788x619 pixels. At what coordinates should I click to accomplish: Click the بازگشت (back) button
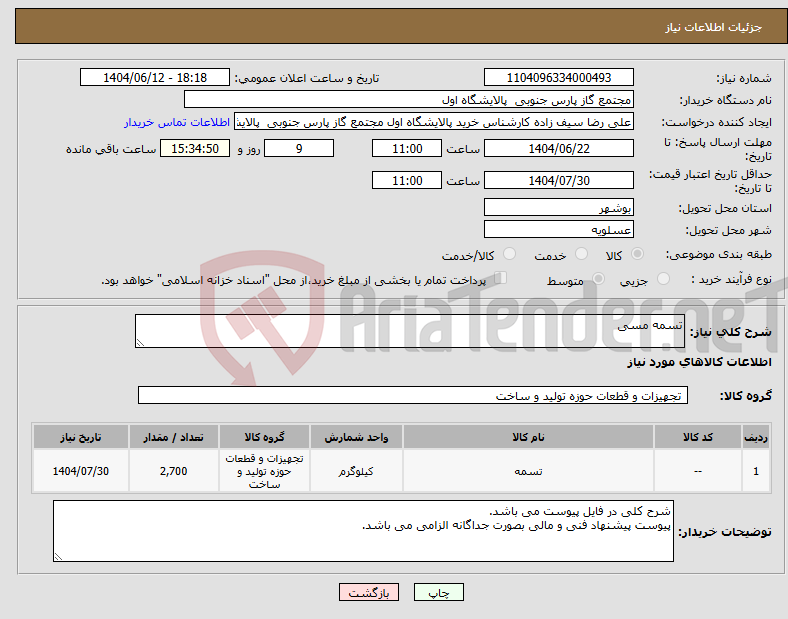tap(369, 592)
